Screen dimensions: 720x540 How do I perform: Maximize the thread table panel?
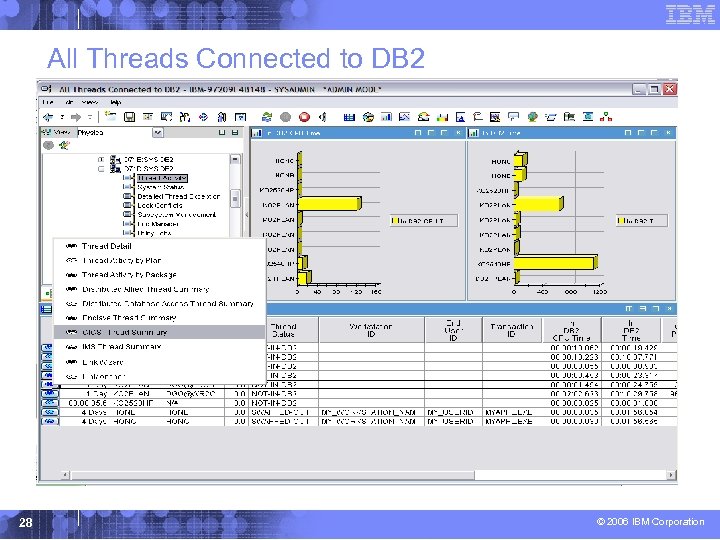656,309
